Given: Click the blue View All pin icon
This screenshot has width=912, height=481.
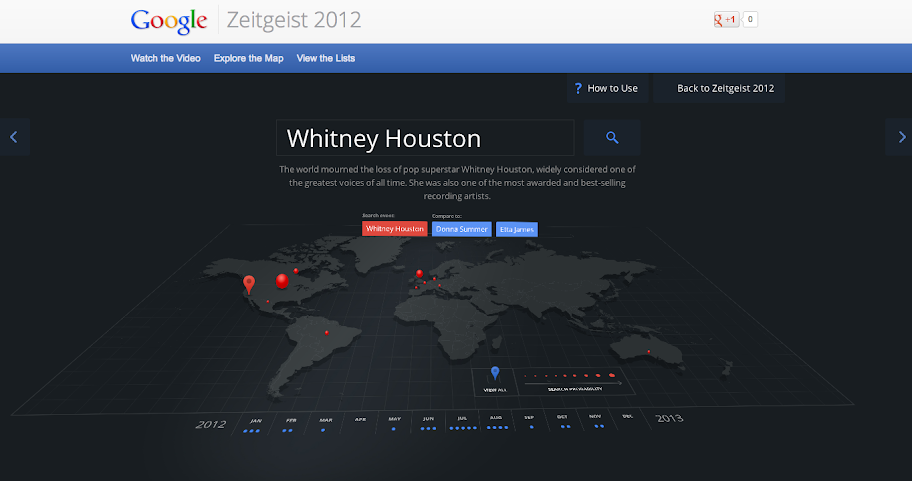Looking at the screenshot, I should pyautogui.click(x=494, y=375).
